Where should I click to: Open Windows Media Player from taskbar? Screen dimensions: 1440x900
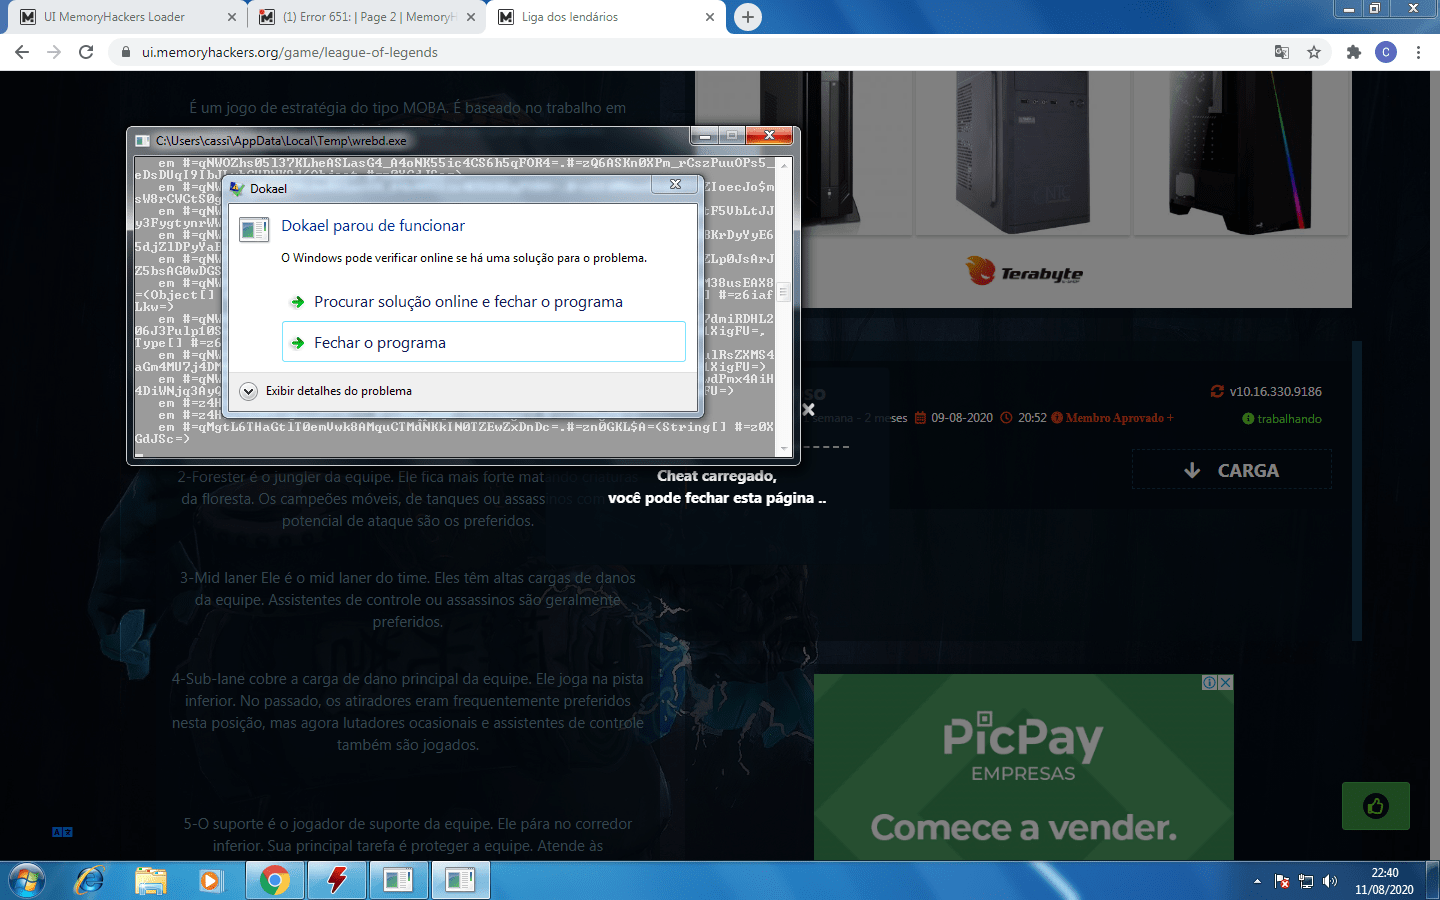210,881
